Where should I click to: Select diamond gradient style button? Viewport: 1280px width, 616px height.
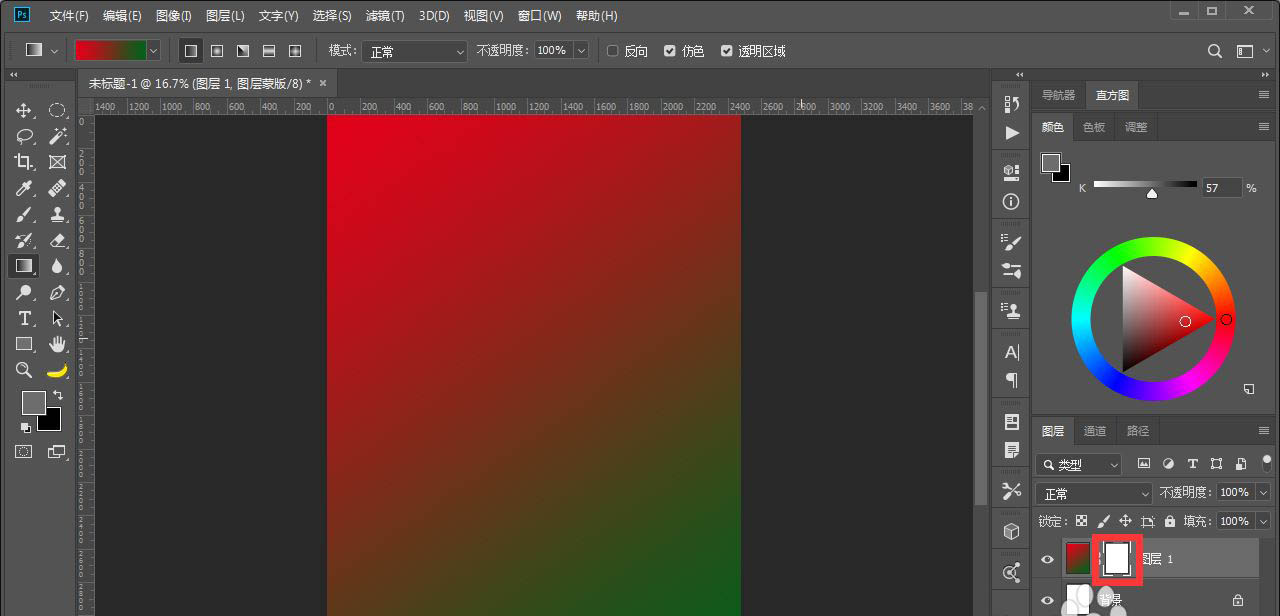(x=295, y=51)
